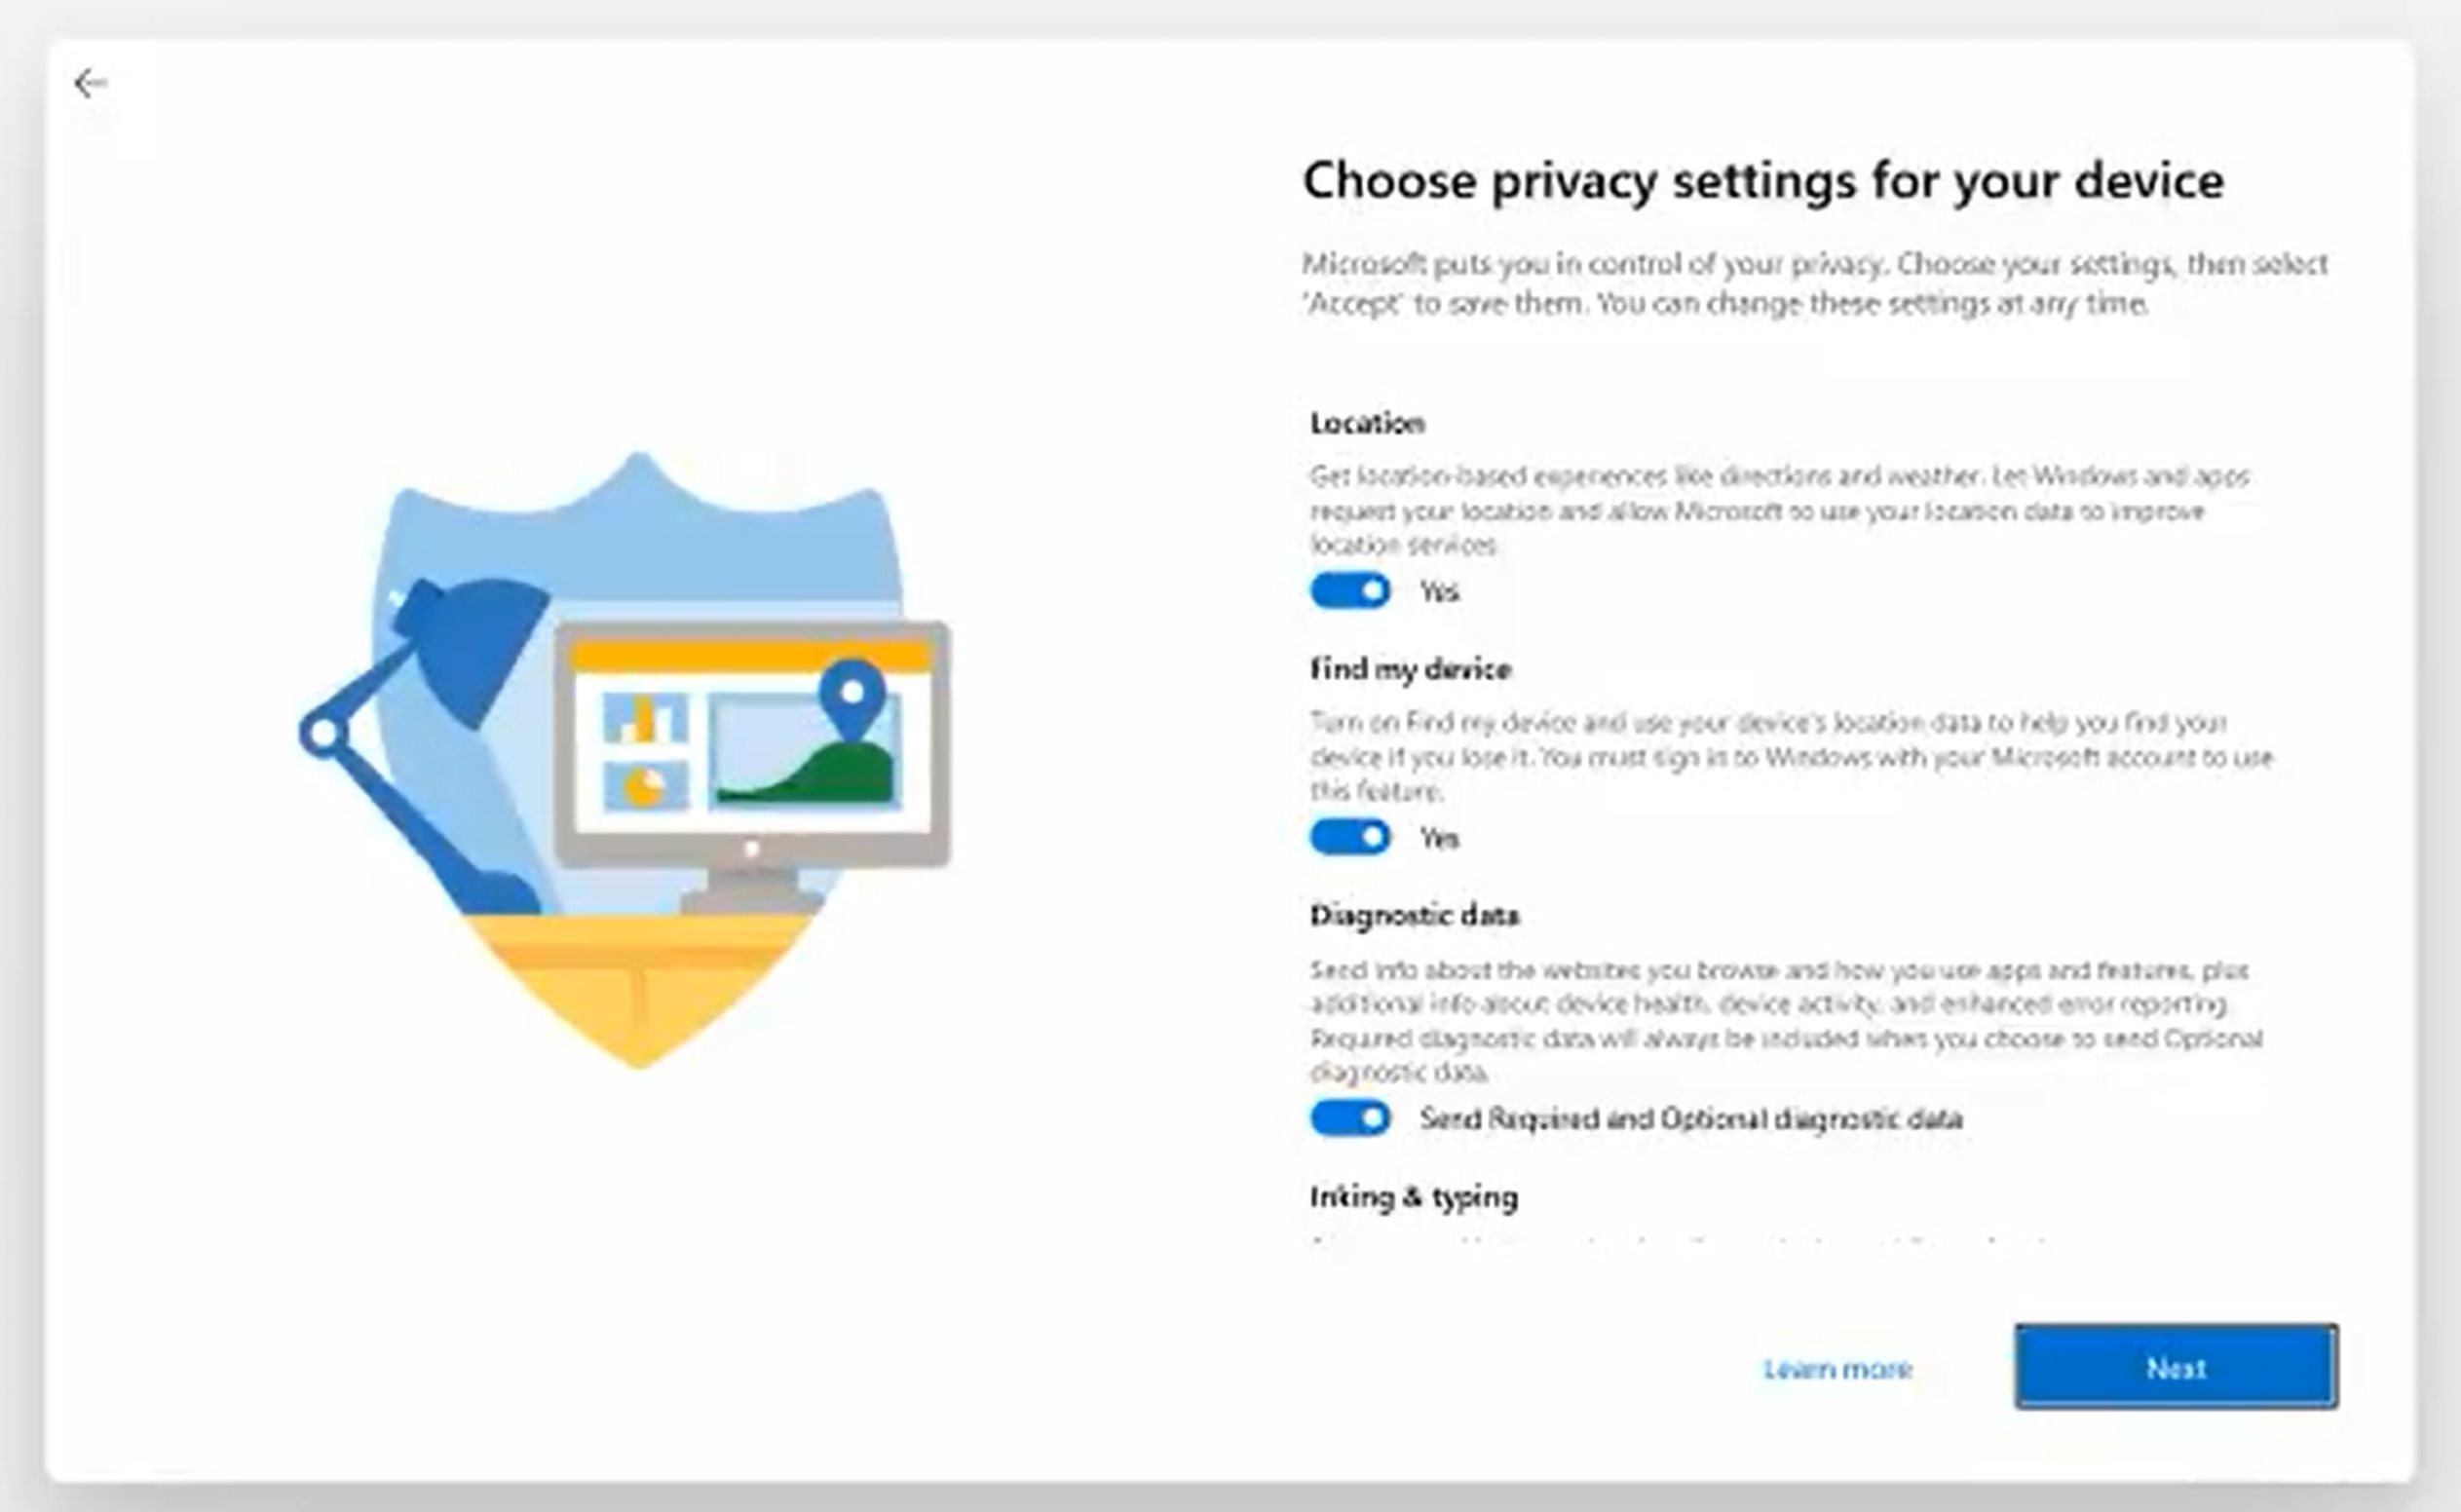Click the Yes label beside Location toggle
This screenshot has width=2461, height=1512.
1439,592
